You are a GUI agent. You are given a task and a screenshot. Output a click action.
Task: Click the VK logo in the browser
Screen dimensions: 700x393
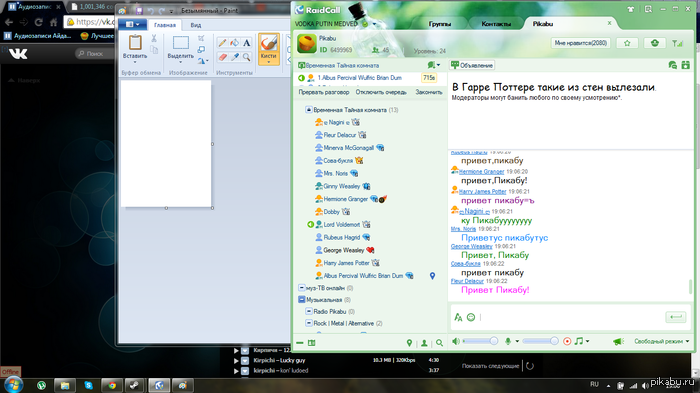point(18,54)
